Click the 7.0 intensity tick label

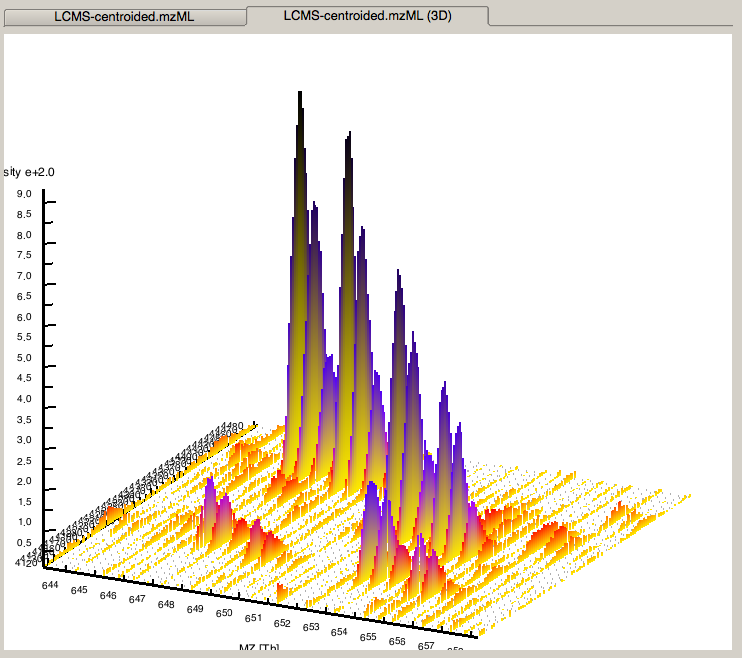click(x=24, y=276)
